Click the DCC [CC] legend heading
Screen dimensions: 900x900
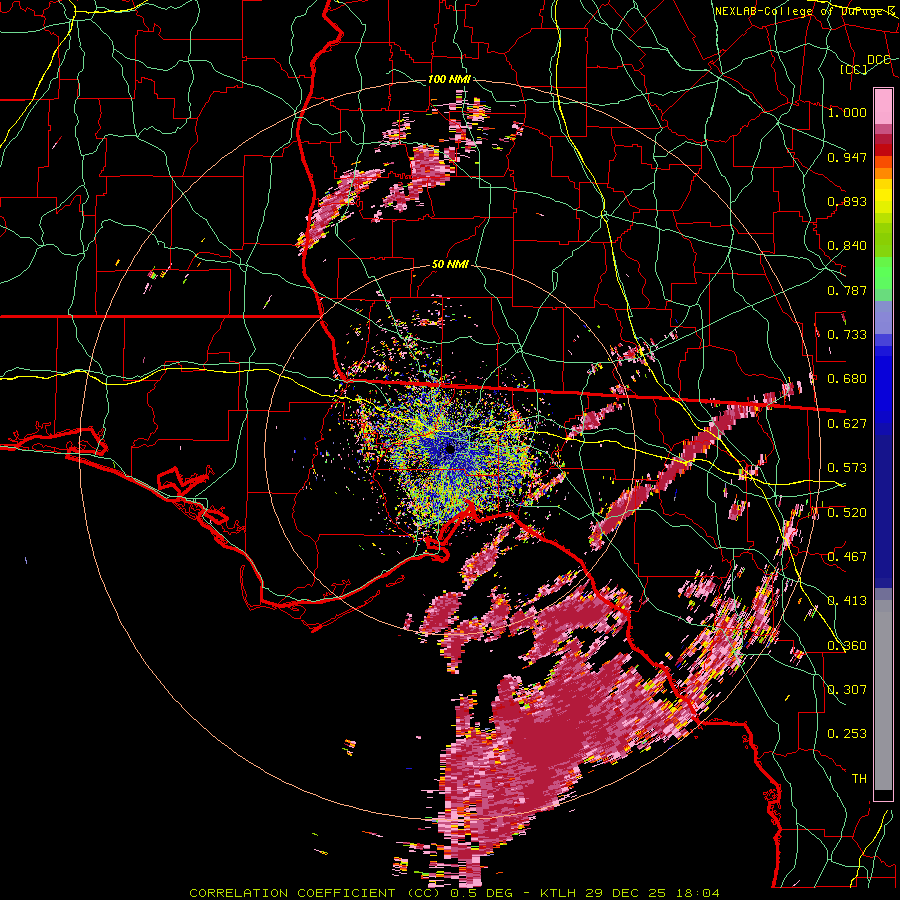point(865,64)
